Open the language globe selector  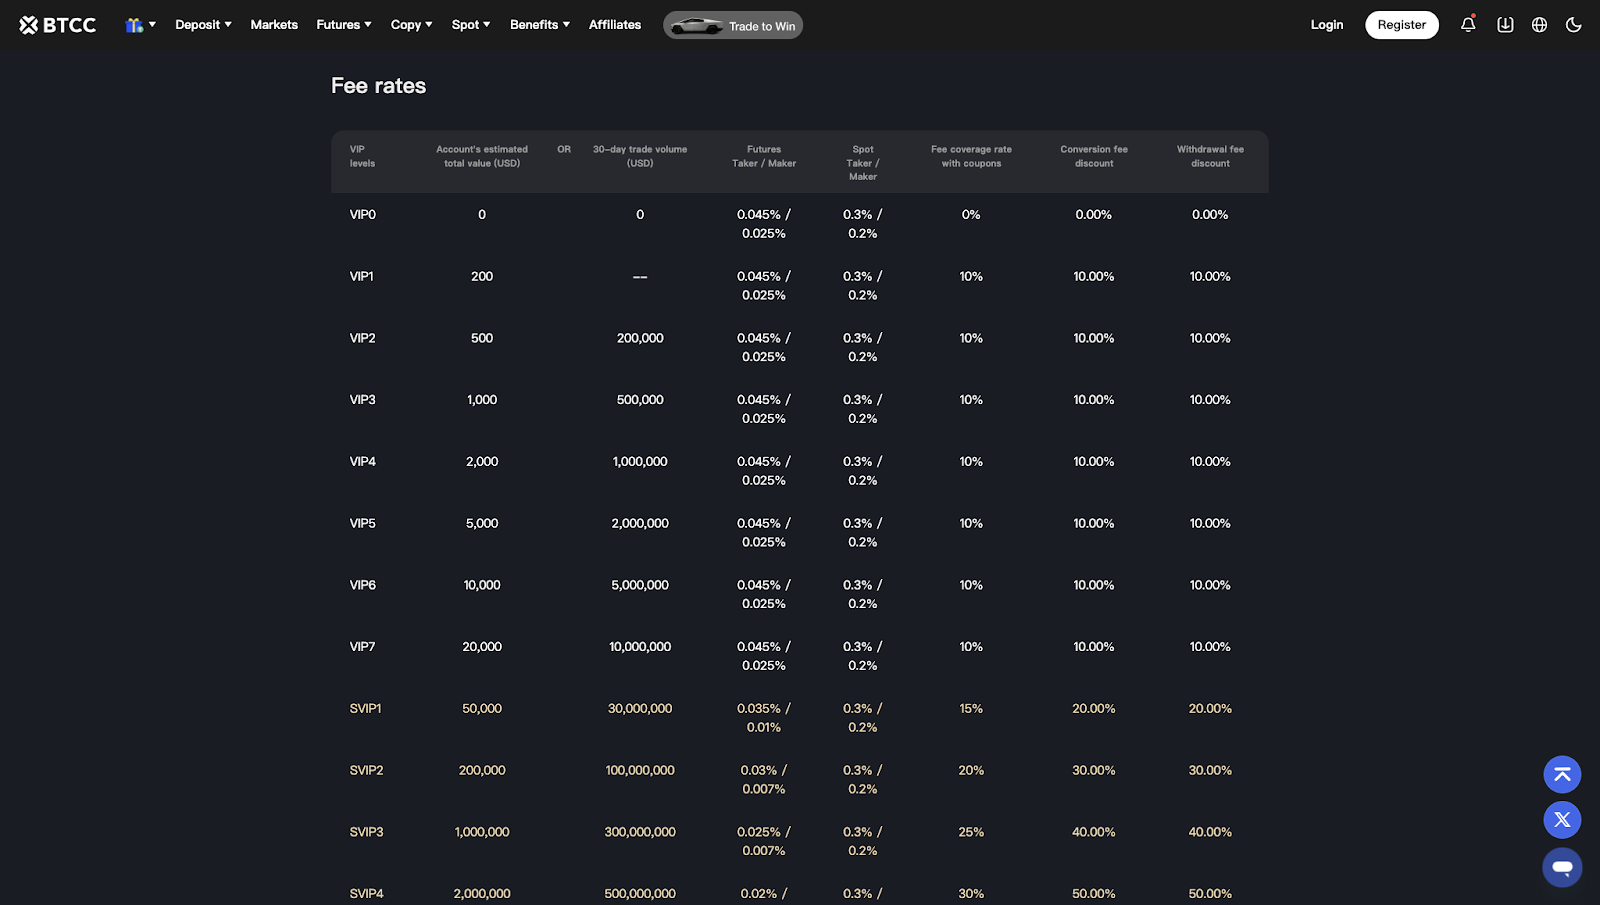(1540, 25)
